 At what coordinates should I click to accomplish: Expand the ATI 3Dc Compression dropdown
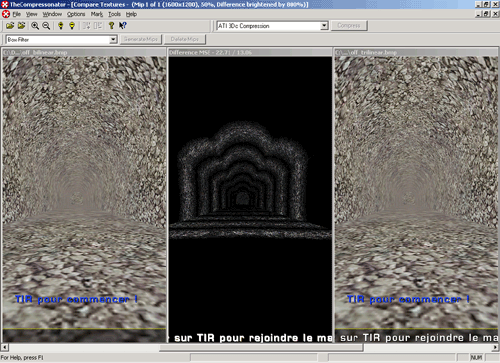tap(324, 26)
